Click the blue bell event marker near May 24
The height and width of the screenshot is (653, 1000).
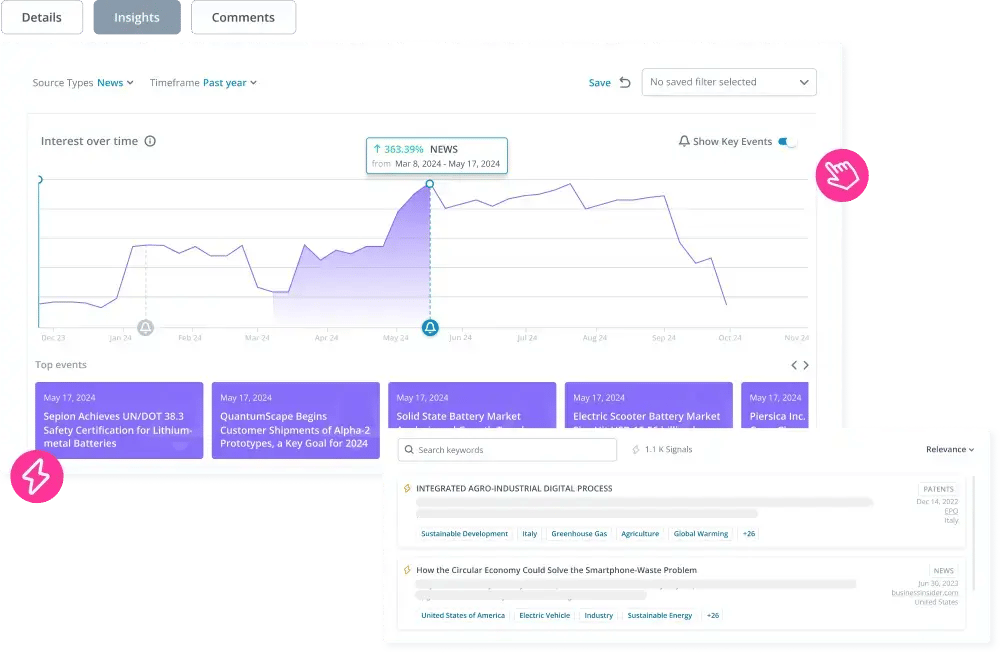pyautogui.click(x=430, y=327)
